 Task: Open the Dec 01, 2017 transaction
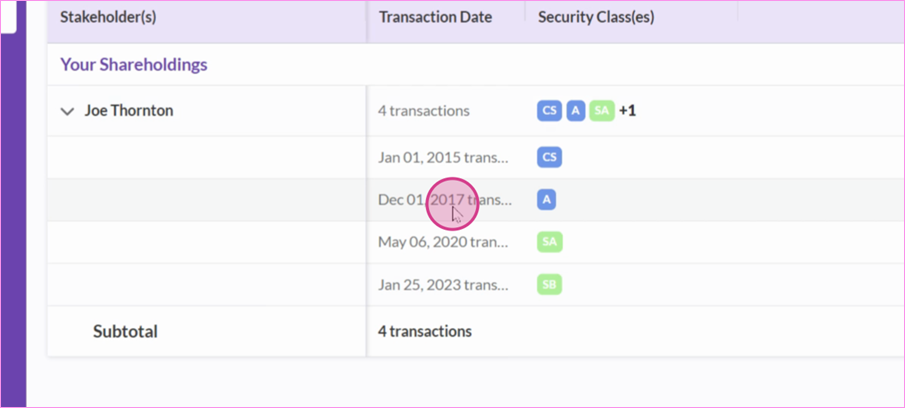click(444, 200)
